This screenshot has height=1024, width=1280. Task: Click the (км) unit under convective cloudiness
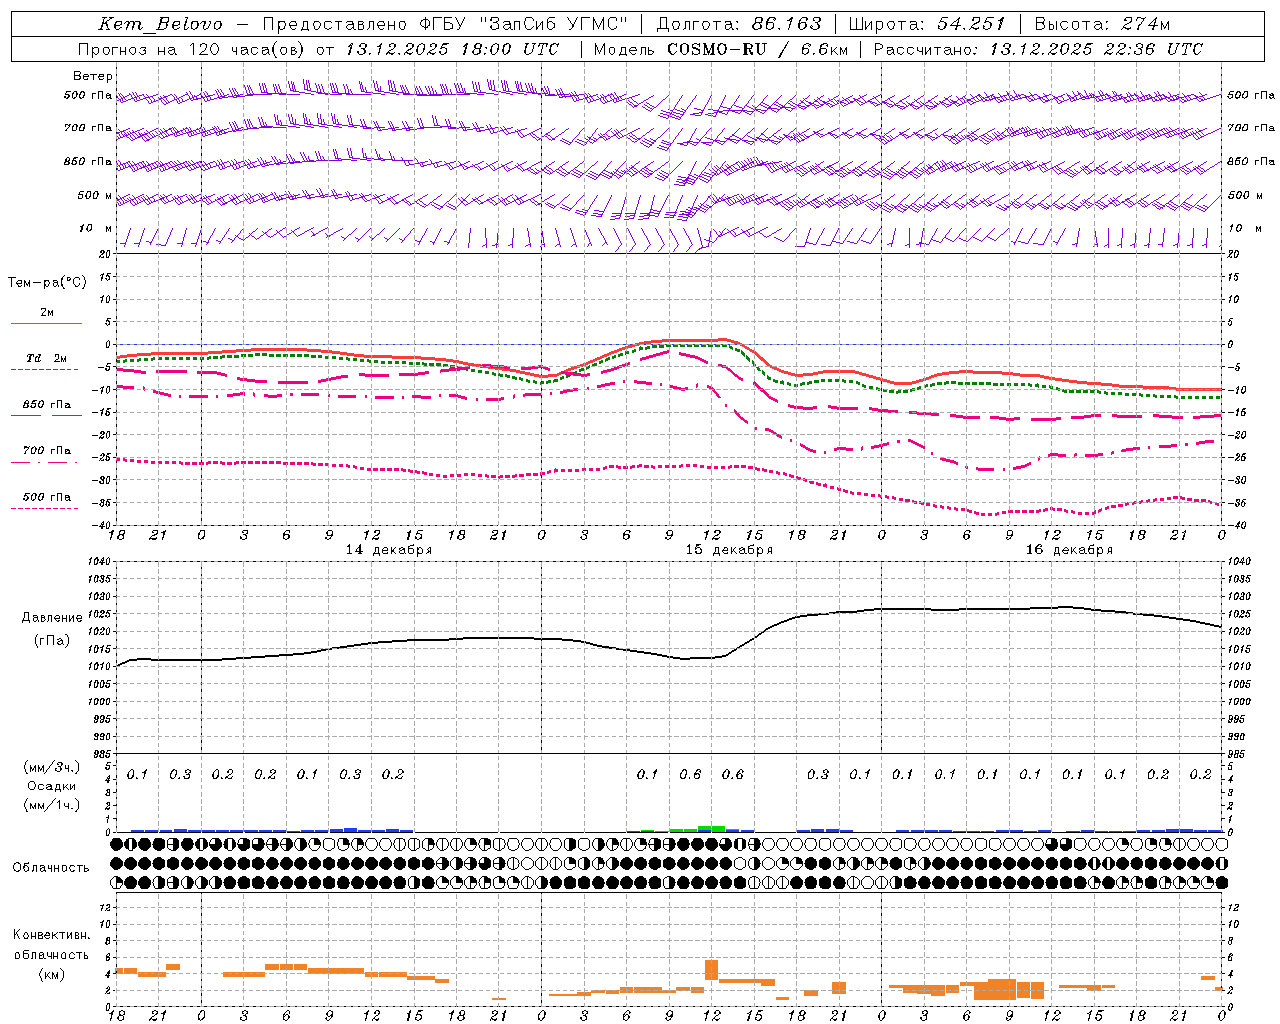[51, 974]
